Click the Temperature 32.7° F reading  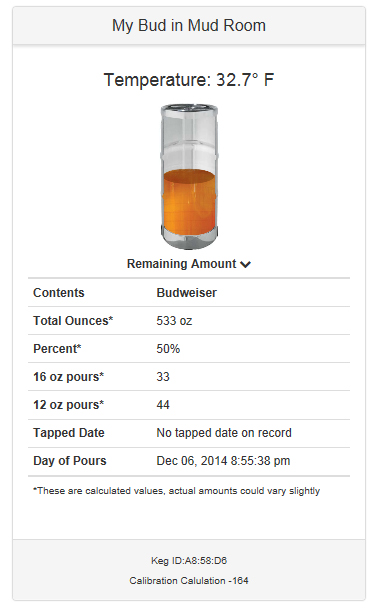(189, 80)
